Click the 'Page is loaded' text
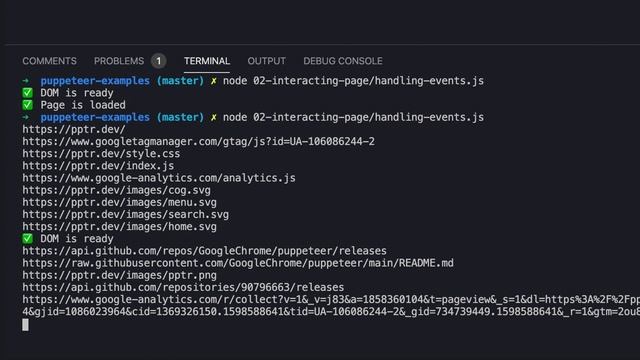Viewport: 640px width, 360px height. pos(83,105)
